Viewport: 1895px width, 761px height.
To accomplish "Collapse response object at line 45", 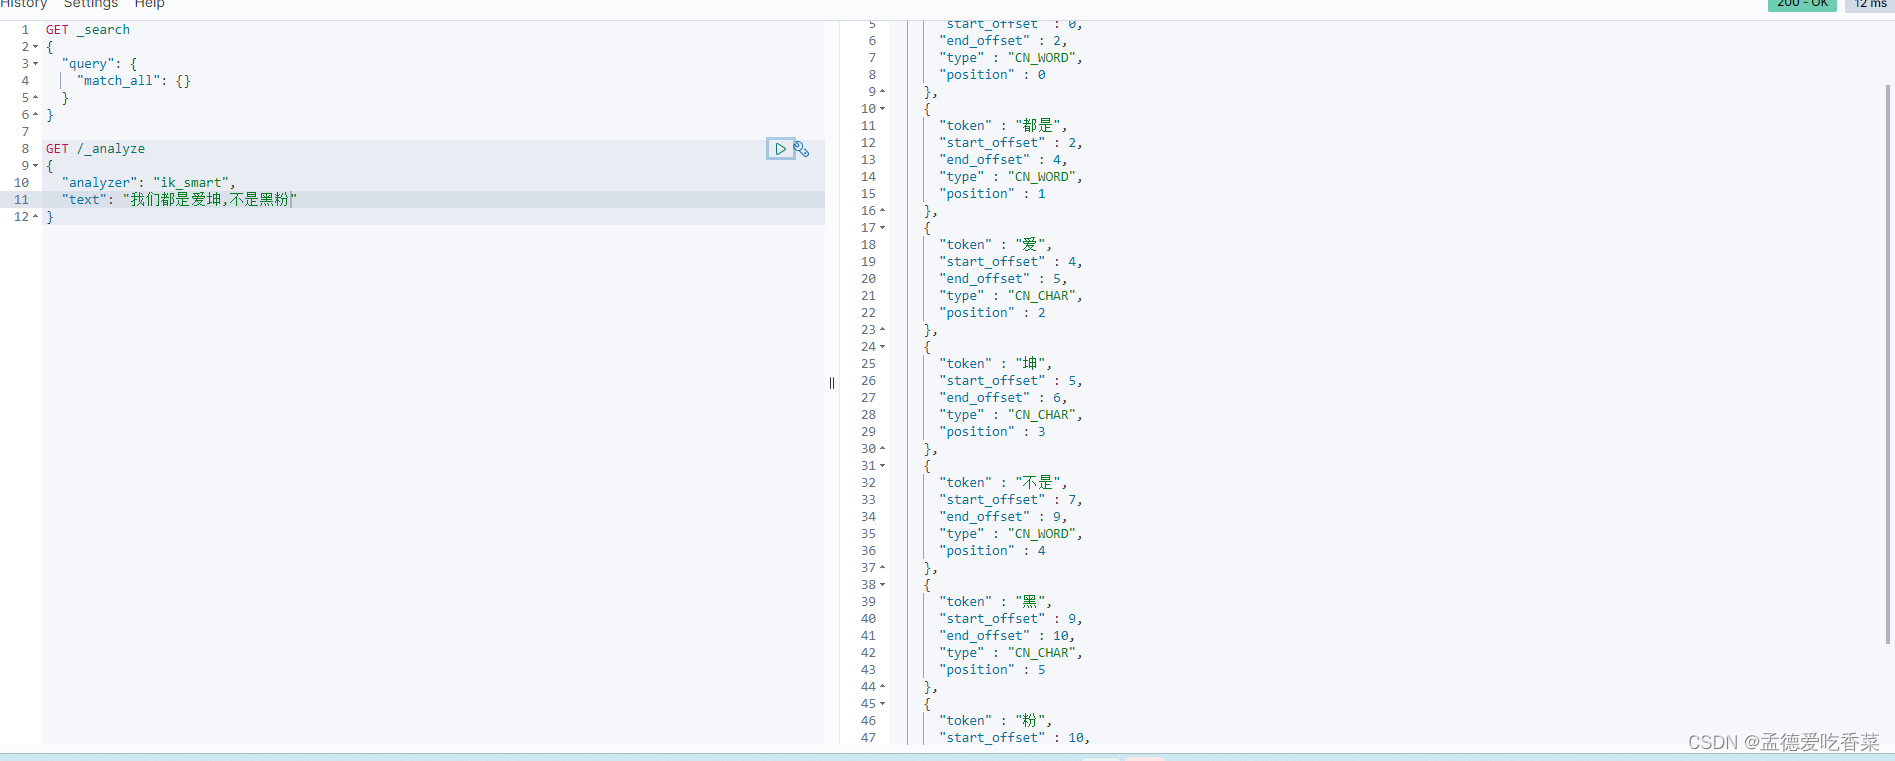I will coord(882,704).
